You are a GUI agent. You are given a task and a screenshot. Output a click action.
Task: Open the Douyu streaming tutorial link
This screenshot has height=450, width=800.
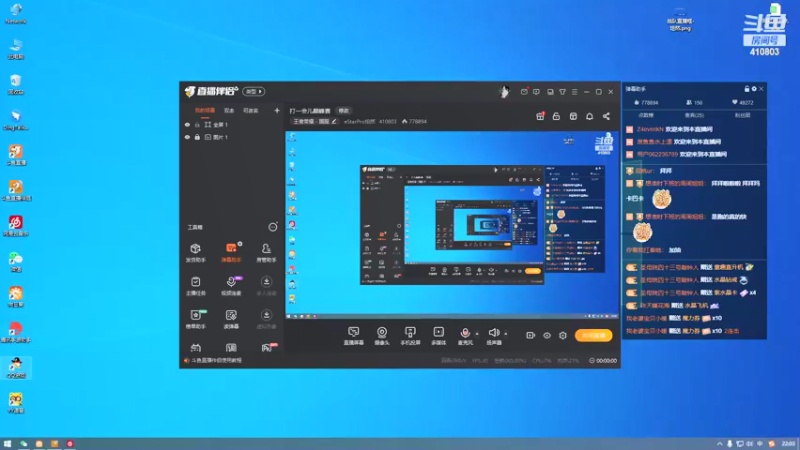tap(217, 360)
